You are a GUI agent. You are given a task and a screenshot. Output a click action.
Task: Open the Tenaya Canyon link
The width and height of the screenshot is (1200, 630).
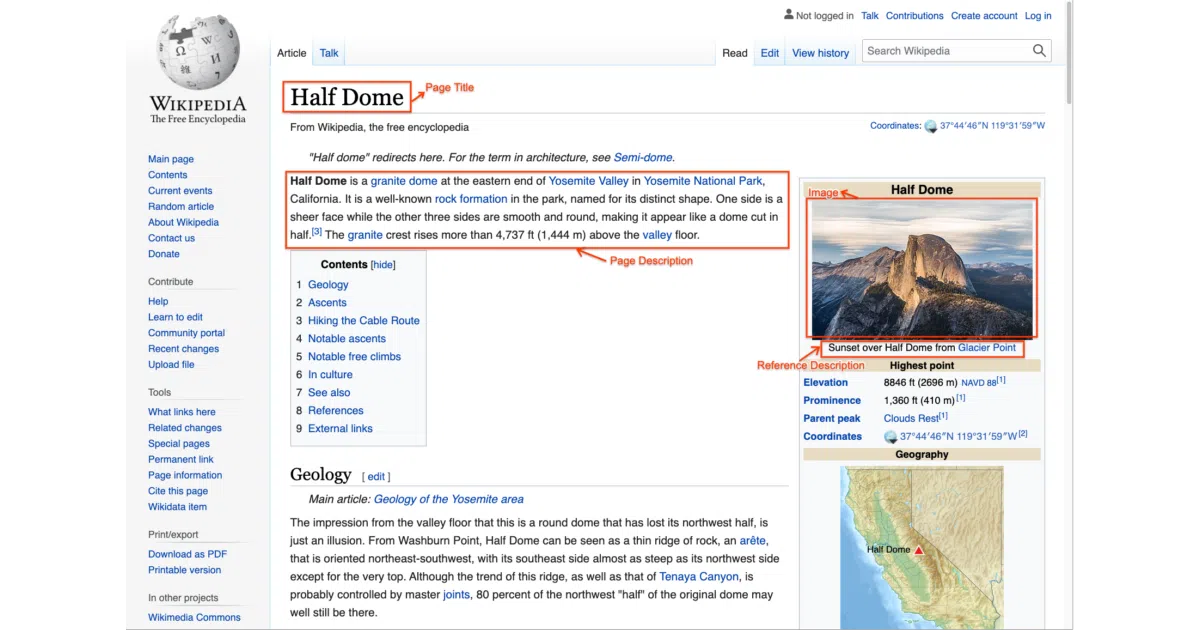700,577
